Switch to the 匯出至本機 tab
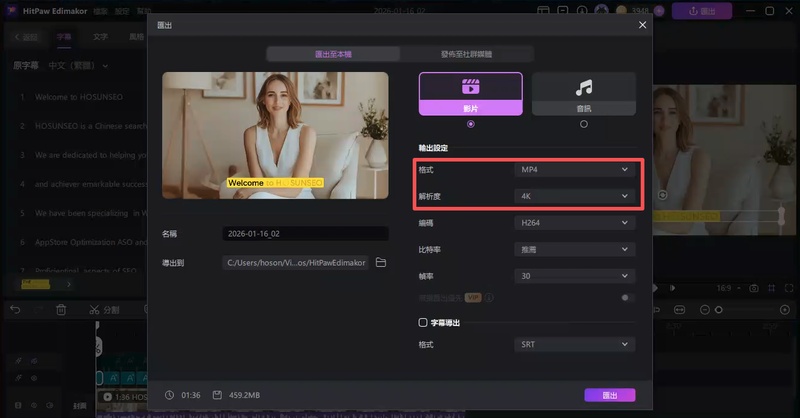800x418 pixels. click(333, 54)
